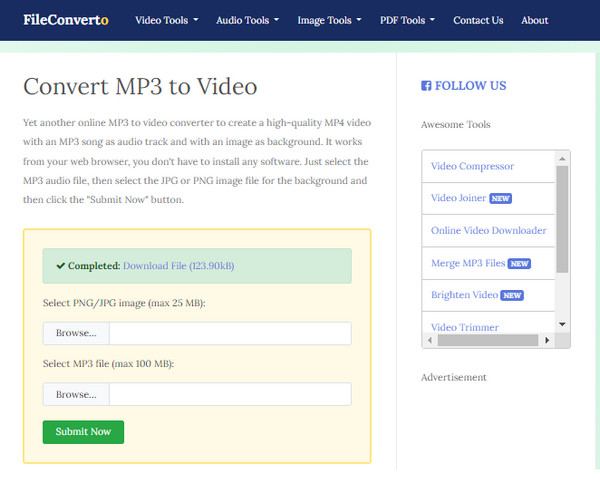
Task: Click the tools list scroll-right arrow
Action: tap(547, 340)
